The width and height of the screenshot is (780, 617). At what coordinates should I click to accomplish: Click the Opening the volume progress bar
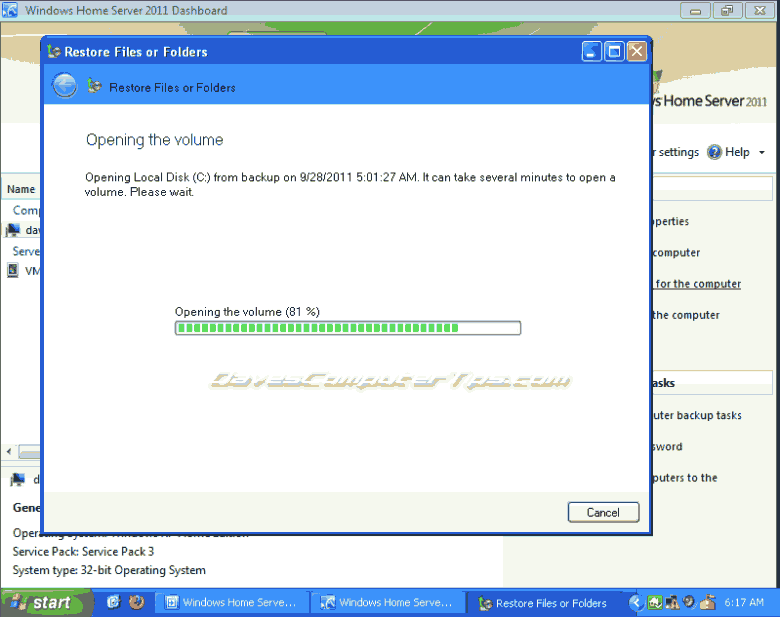(x=348, y=328)
